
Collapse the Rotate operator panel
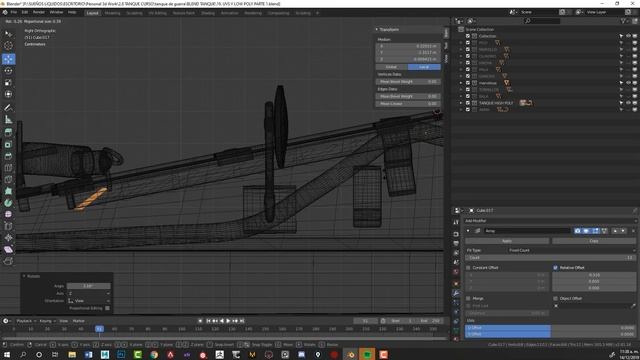[x=24, y=276]
